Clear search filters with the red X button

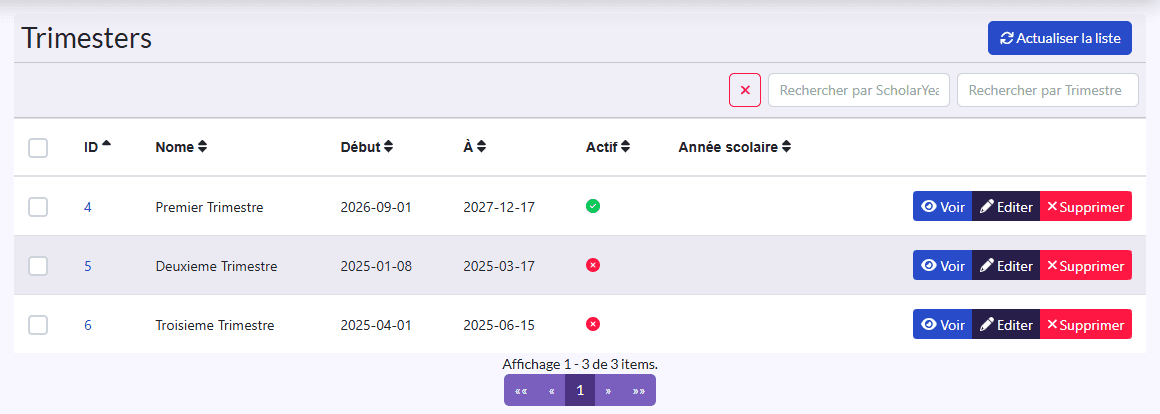(x=745, y=90)
